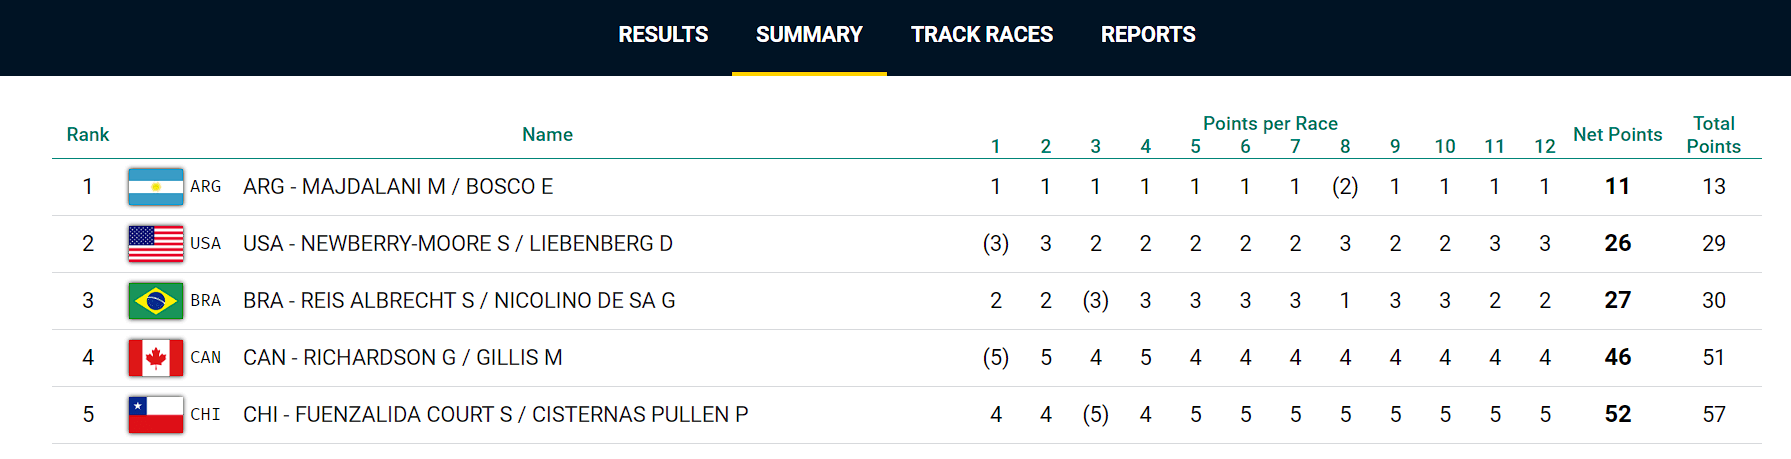Click the Total Points column header
The image size is (1791, 459).
1713,135
